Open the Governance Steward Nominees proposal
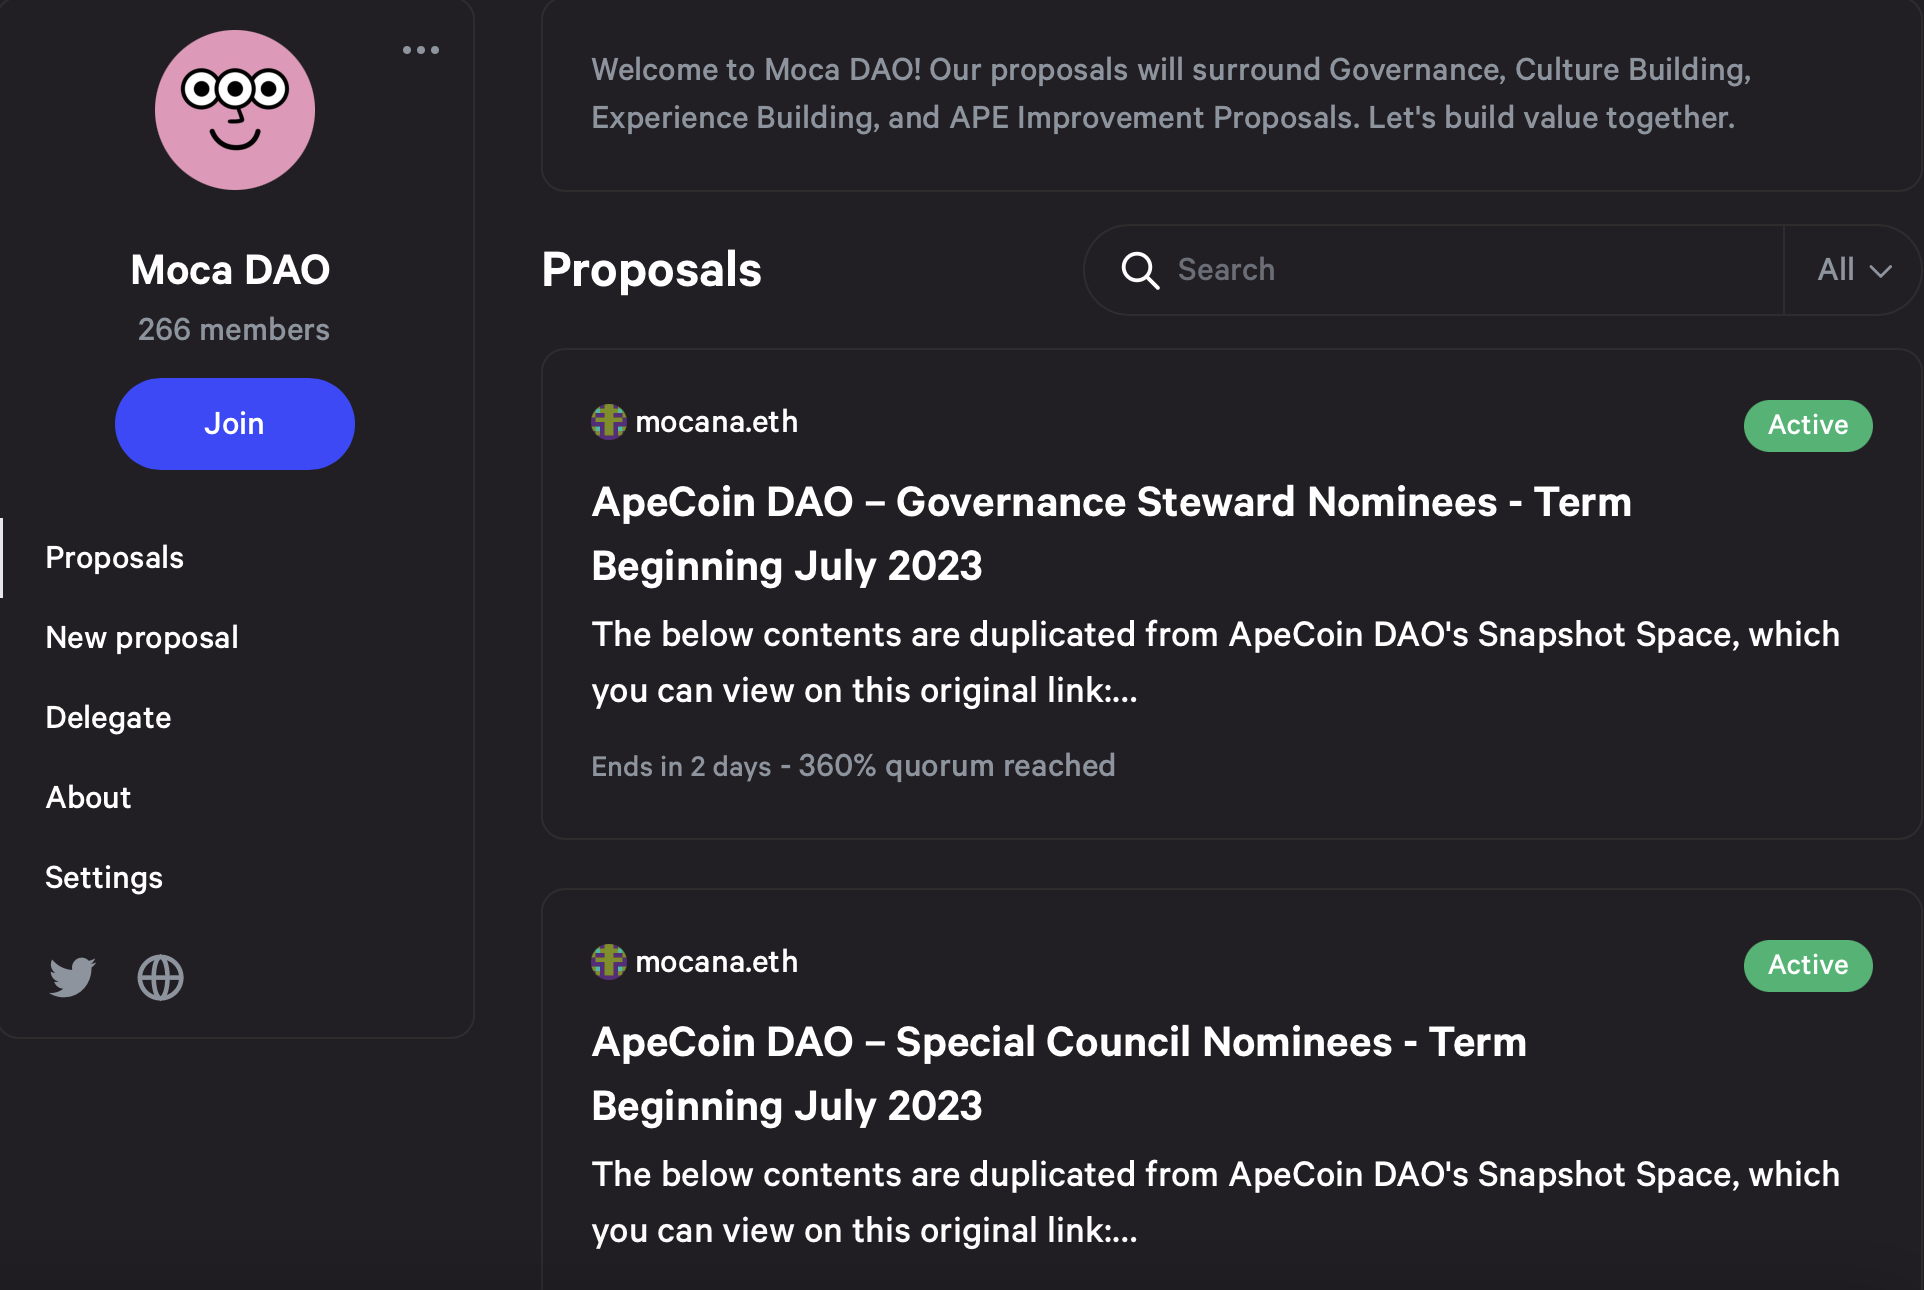Image resolution: width=1924 pixels, height=1290 pixels. [x=1110, y=533]
